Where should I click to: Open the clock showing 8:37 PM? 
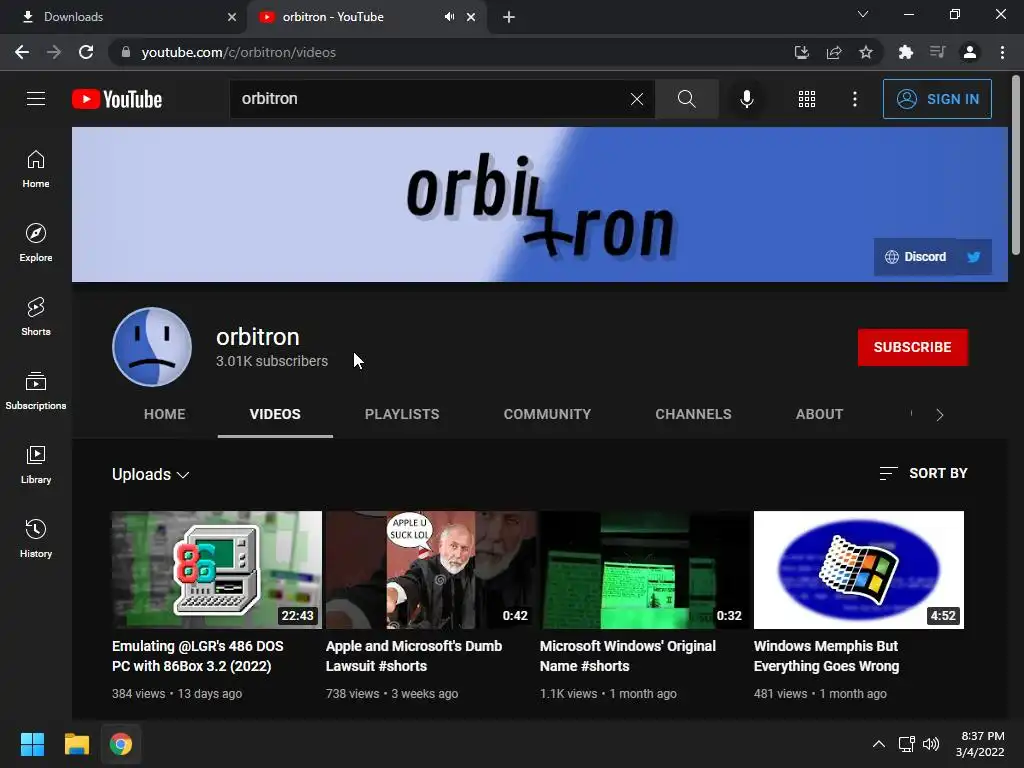(x=980, y=744)
